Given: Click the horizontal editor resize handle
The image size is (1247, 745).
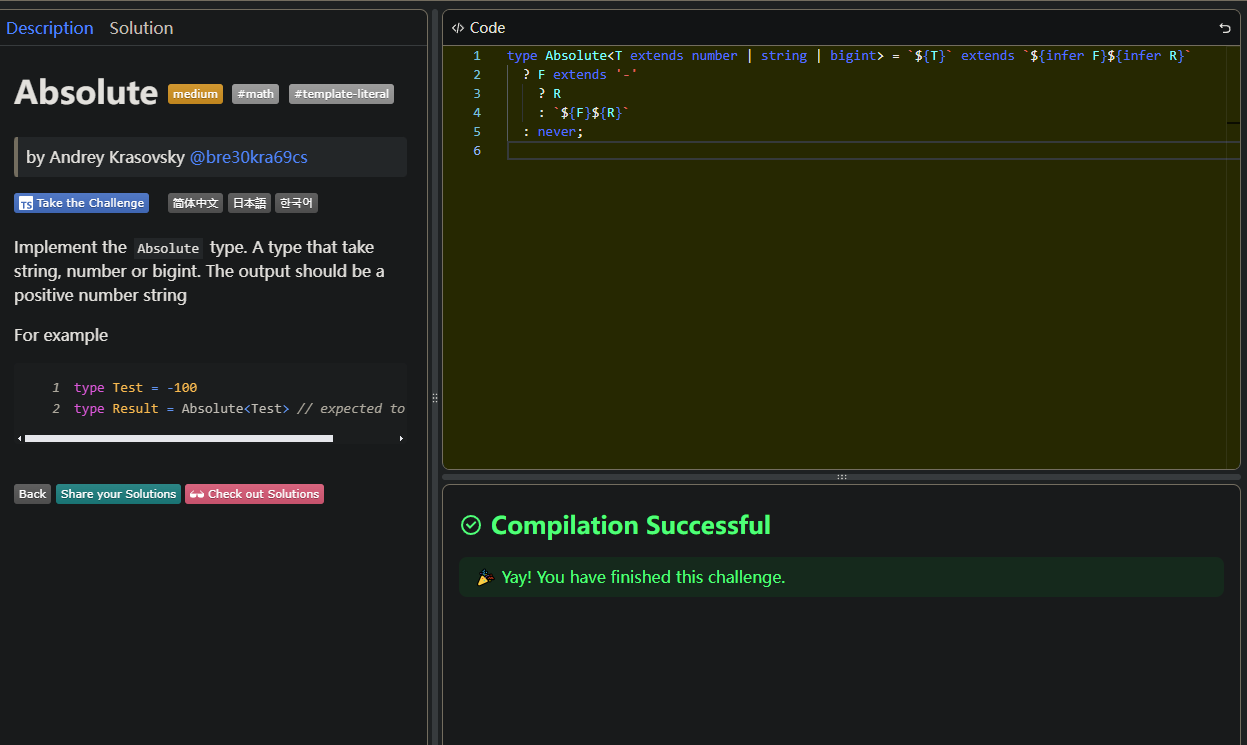Looking at the screenshot, I should pyautogui.click(x=842, y=477).
